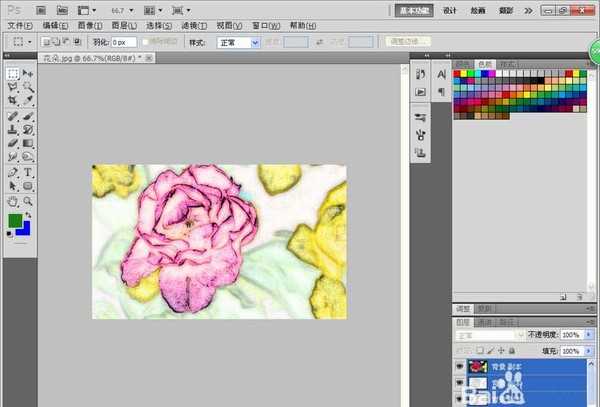
Task: Open the 图像 menu
Action: pos(88,24)
